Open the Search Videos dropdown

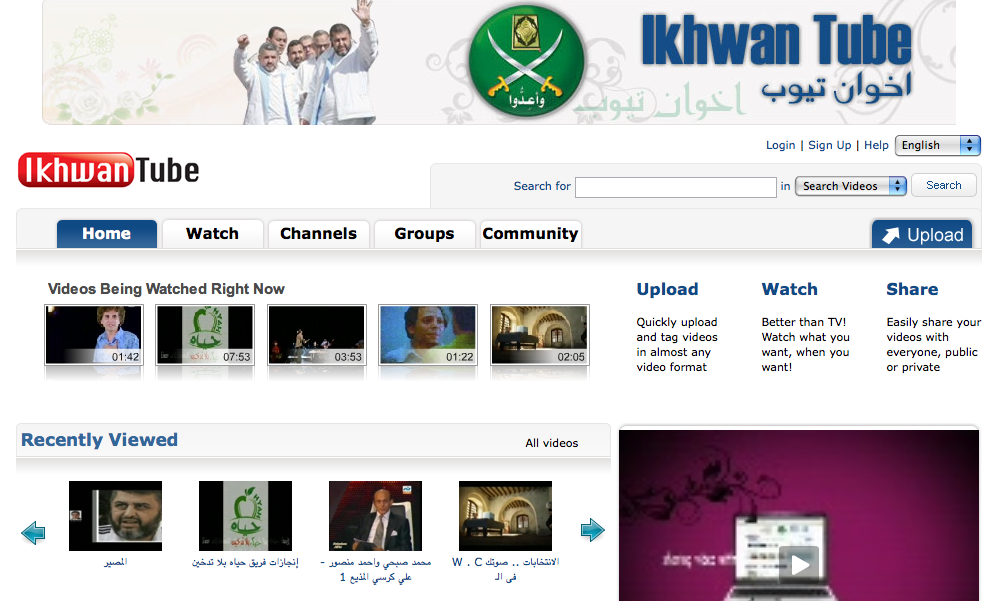(x=850, y=186)
